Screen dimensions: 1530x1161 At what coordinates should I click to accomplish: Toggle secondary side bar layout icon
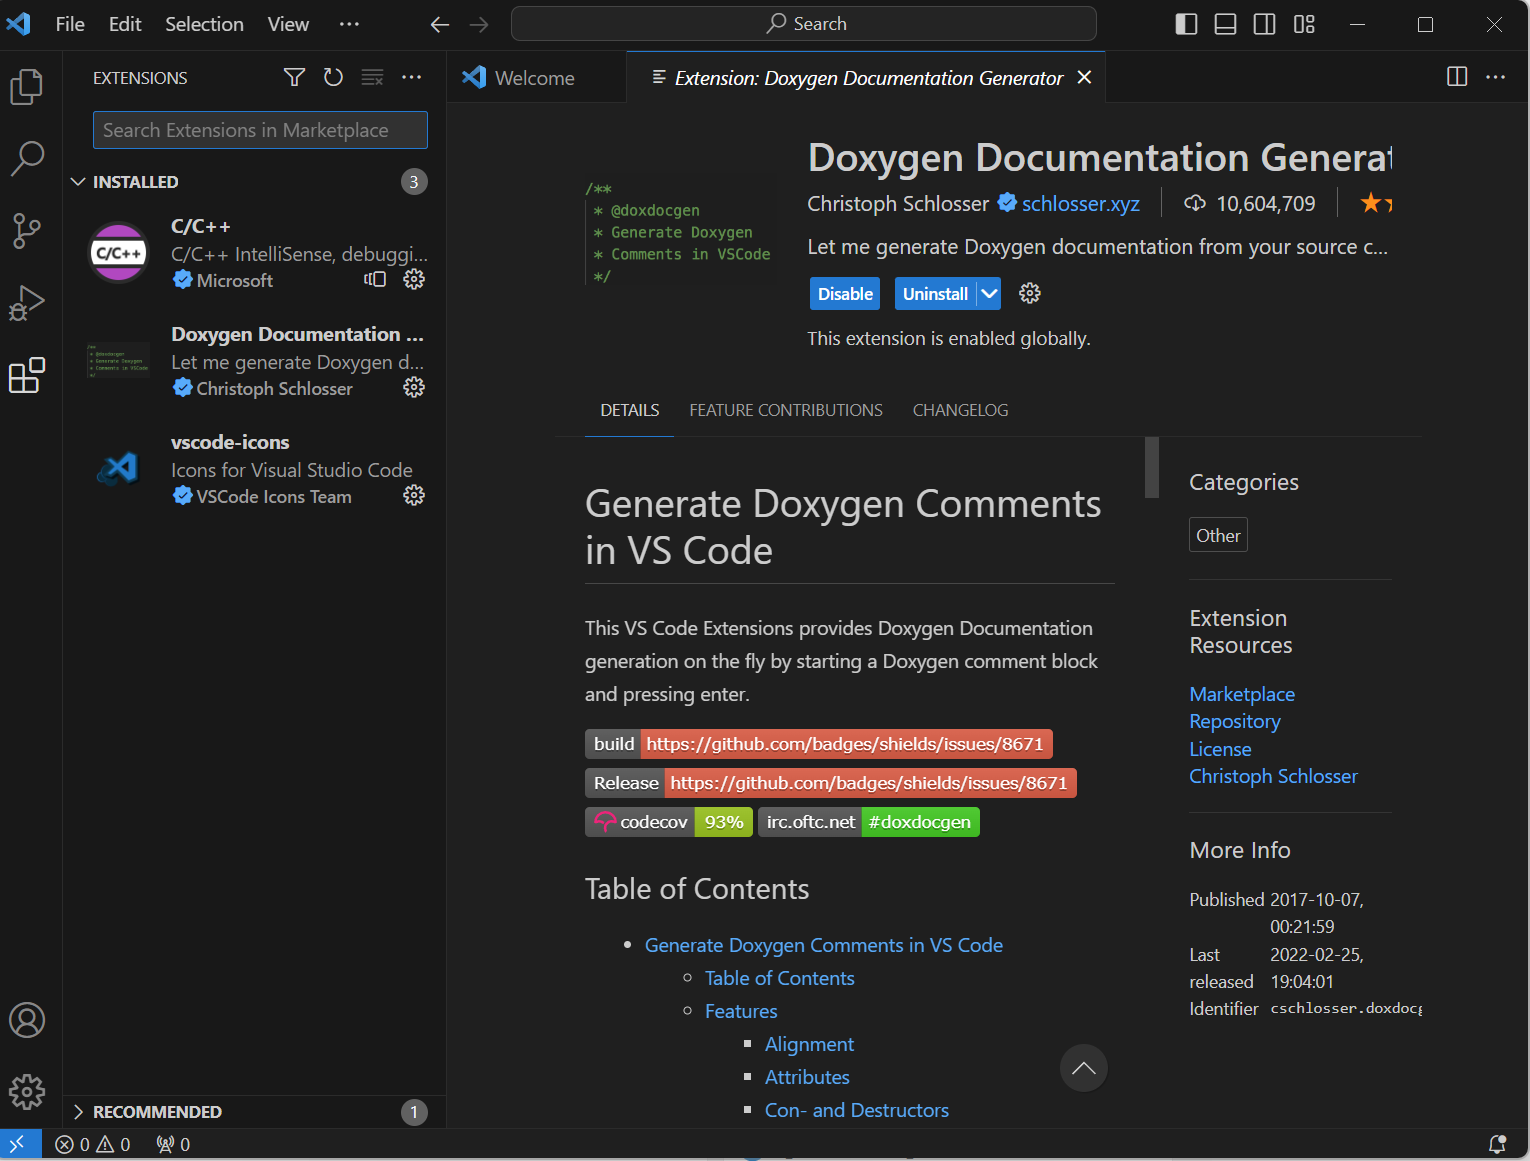click(x=1264, y=24)
